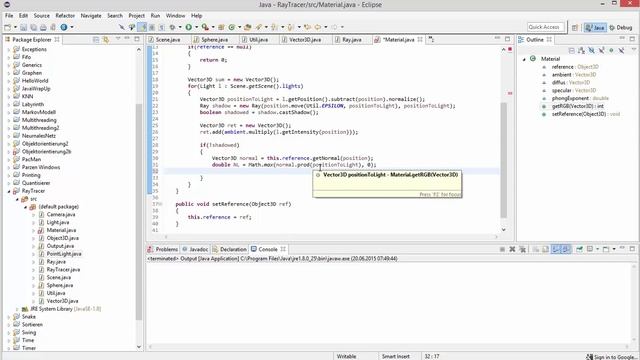This screenshot has height=360, width=640.
Task: Click the Package Explorer vertical scrollbar
Action: tap(139, 212)
